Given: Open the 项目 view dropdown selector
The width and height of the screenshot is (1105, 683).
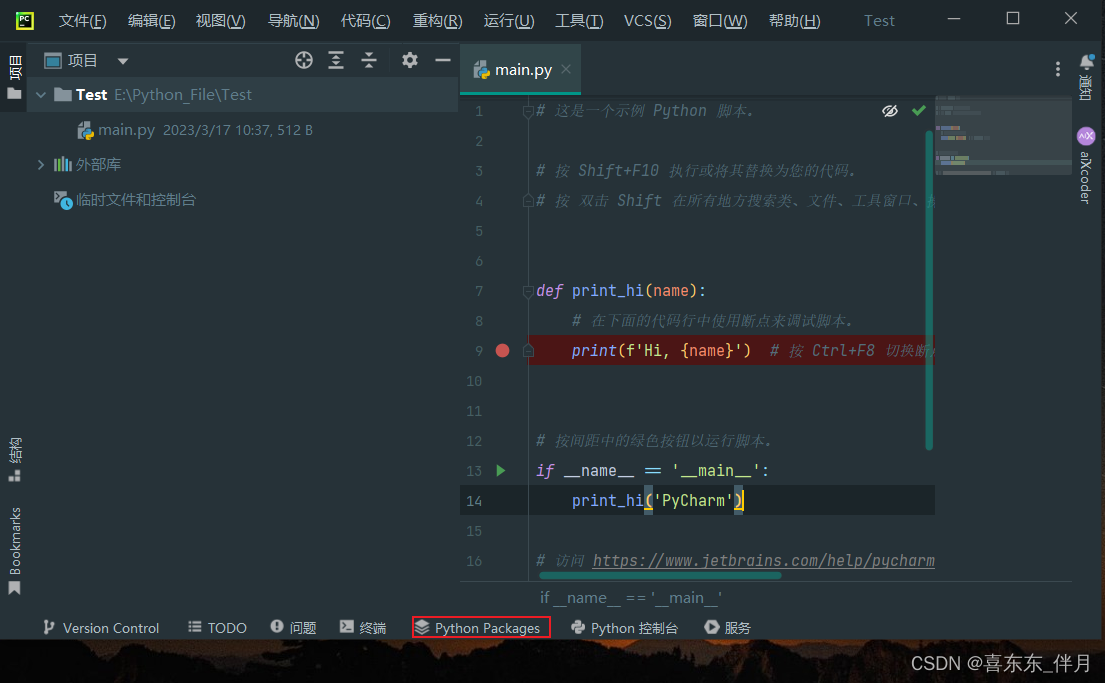Looking at the screenshot, I should (x=122, y=60).
